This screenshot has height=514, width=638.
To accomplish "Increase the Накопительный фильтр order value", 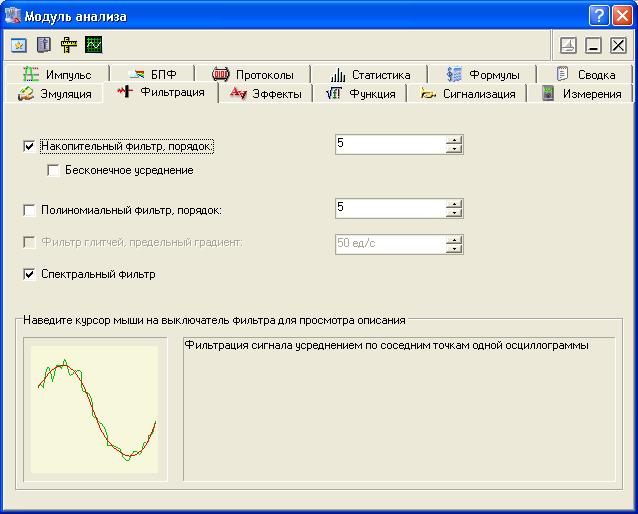I will [454, 140].
